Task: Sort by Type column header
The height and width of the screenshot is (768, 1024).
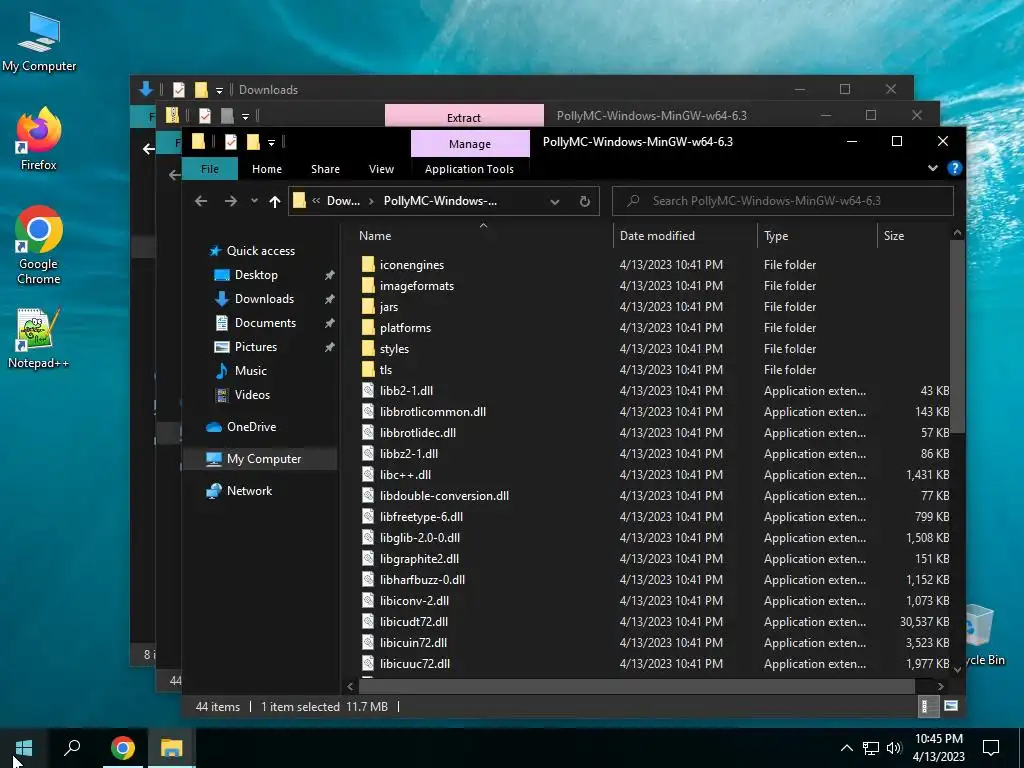Action: [776, 236]
